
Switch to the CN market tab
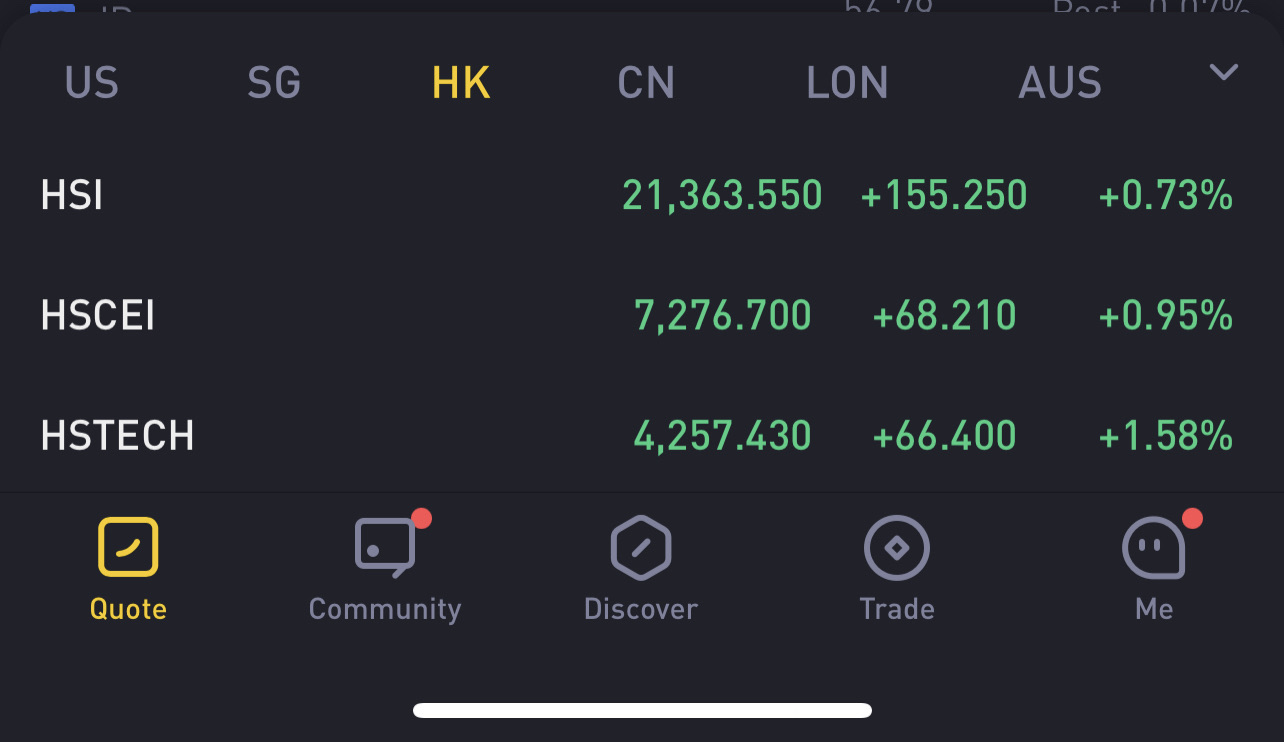point(646,83)
